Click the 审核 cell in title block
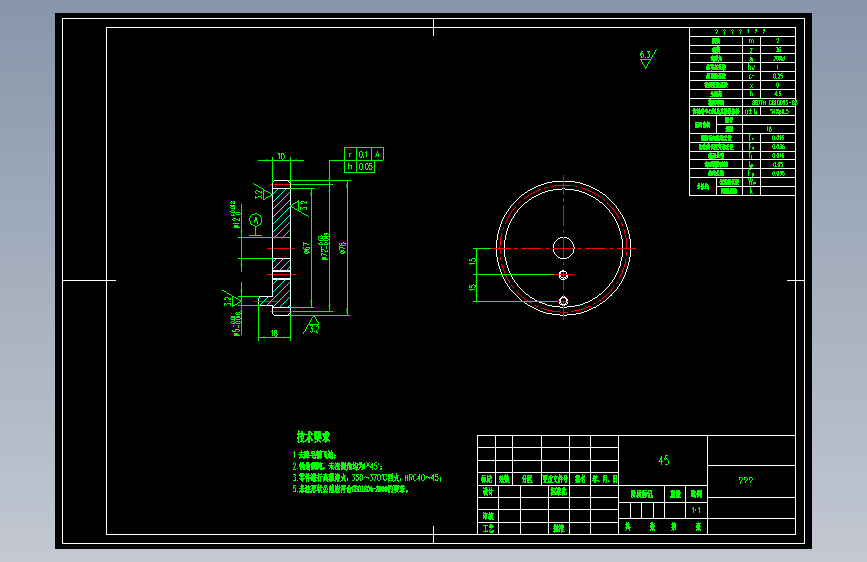This screenshot has height=562, width=867. point(488,516)
